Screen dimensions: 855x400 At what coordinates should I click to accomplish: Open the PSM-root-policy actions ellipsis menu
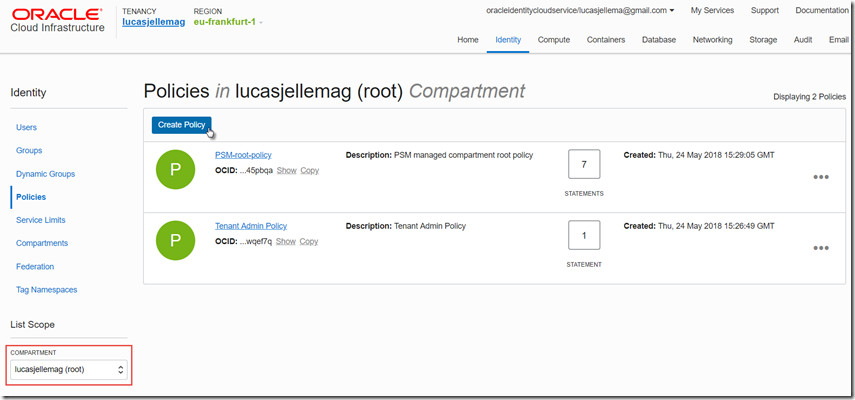click(x=821, y=177)
